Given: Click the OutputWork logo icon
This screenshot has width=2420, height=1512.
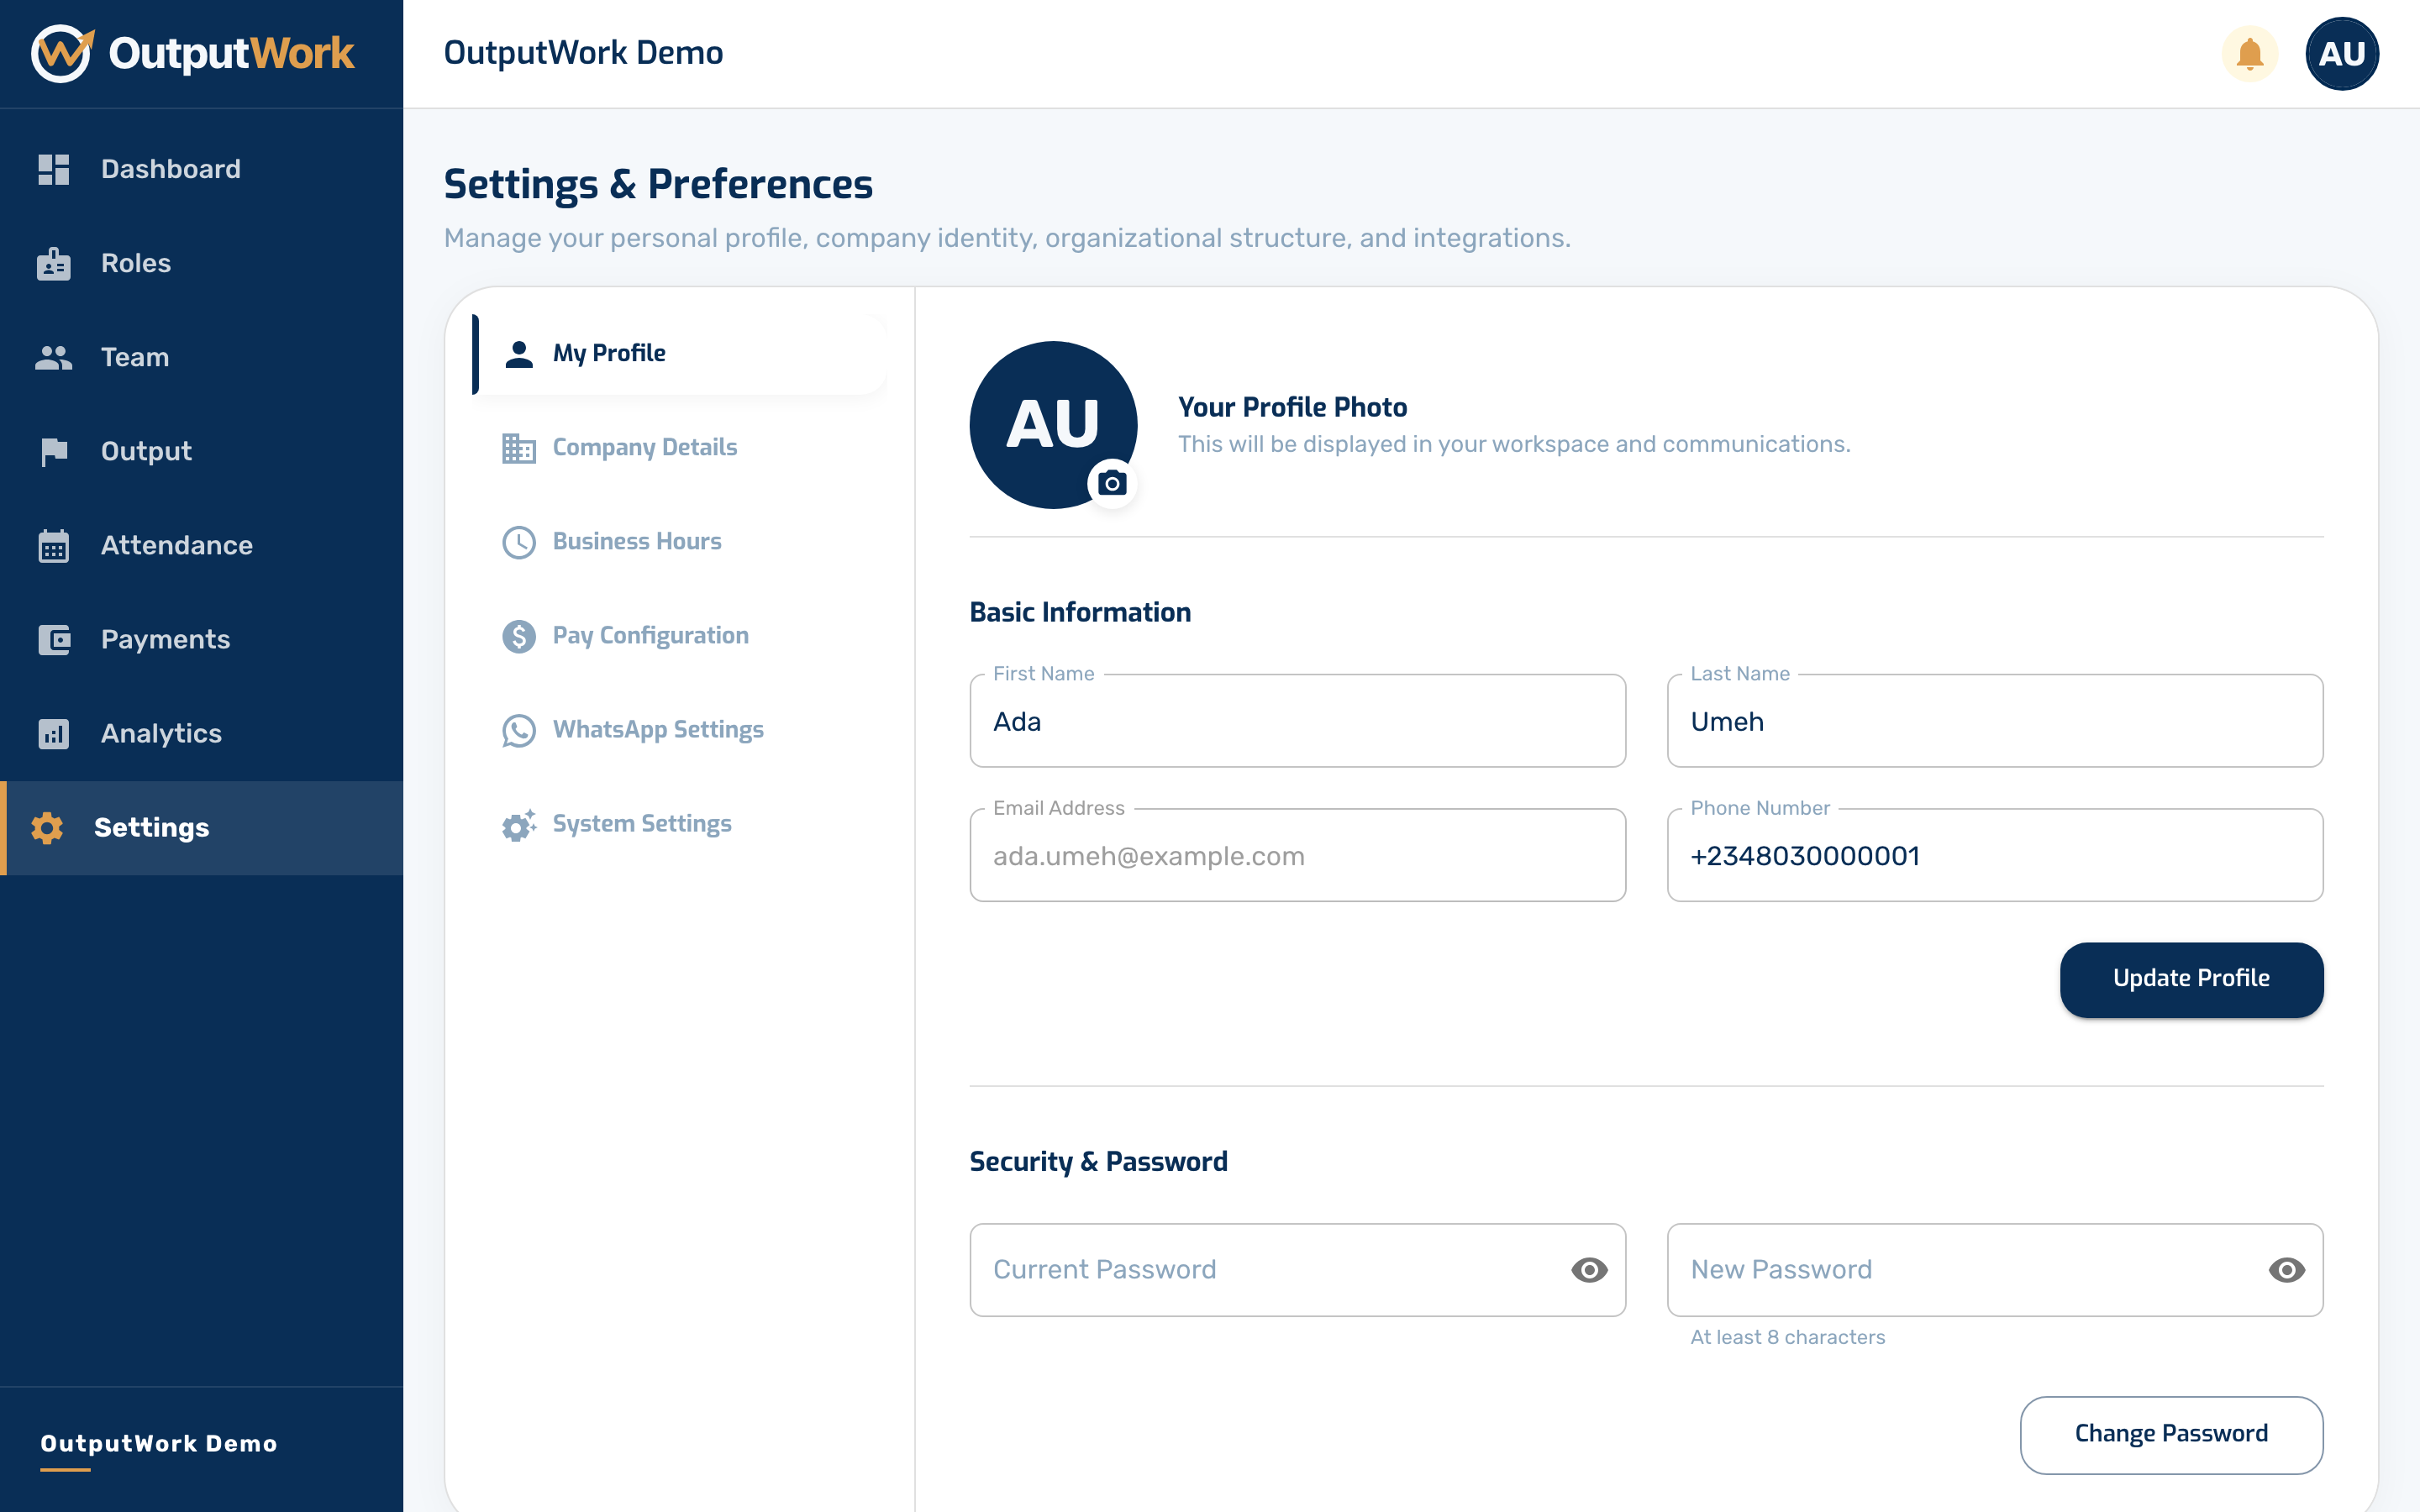Looking at the screenshot, I should [62, 53].
